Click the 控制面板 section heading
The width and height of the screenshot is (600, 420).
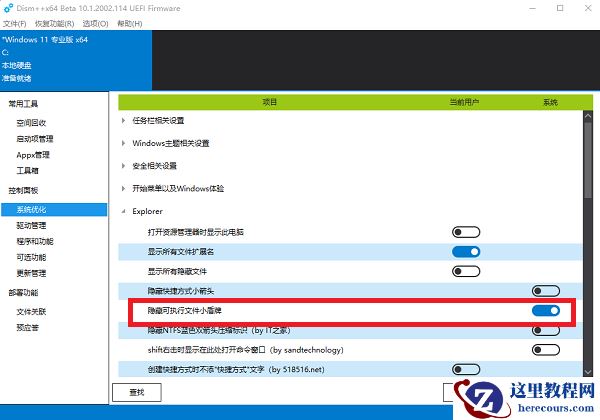23,190
